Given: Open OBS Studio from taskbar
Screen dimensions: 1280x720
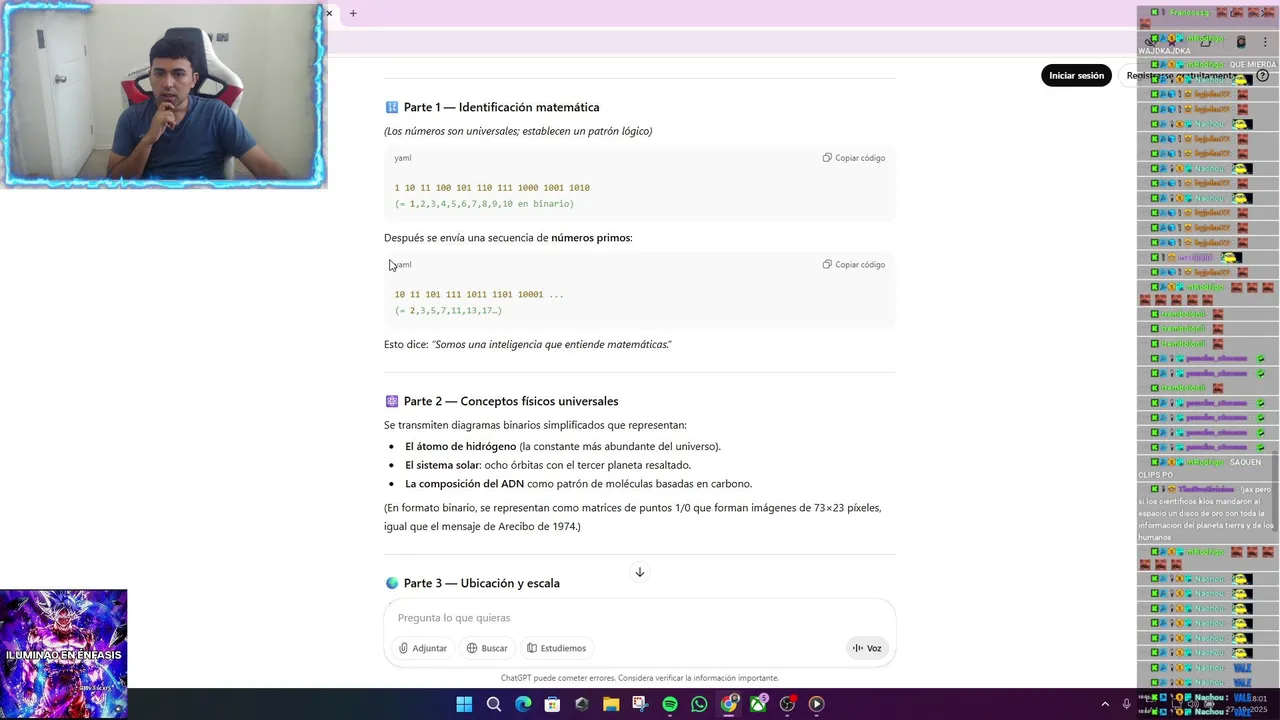Looking at the screenshot, I should (787, 704).
